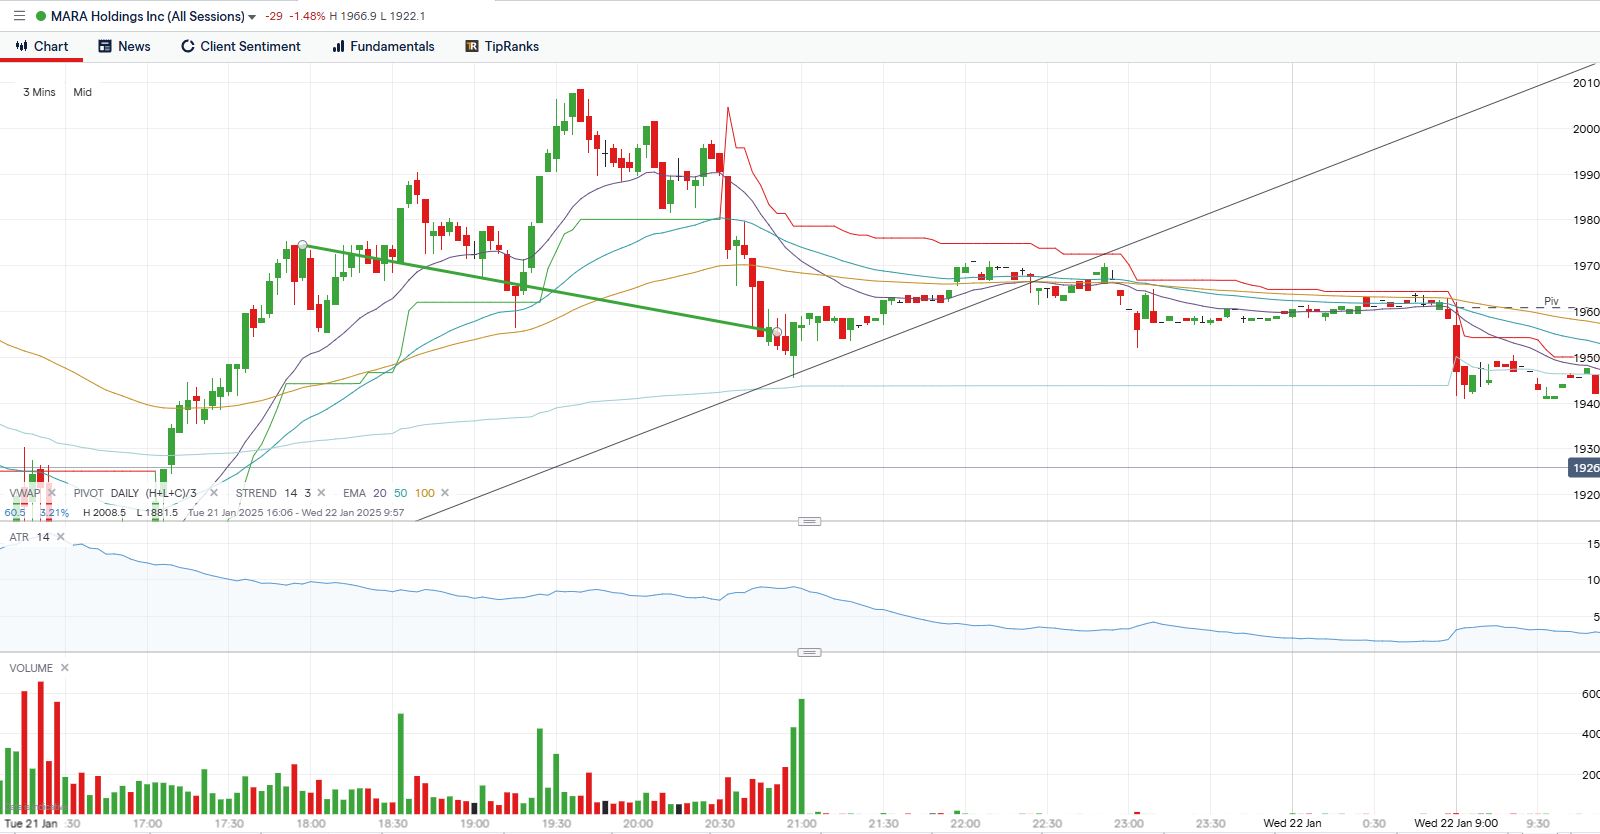
Task: Close the VOLUME panel
Action: point(65,668)
